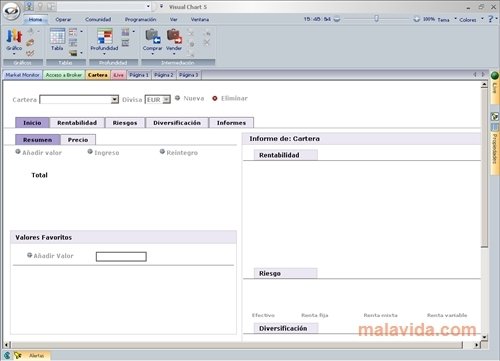Open the Cartera selection combo box
Viewport: 500px width, 361px height.
(x=79, y=99)
